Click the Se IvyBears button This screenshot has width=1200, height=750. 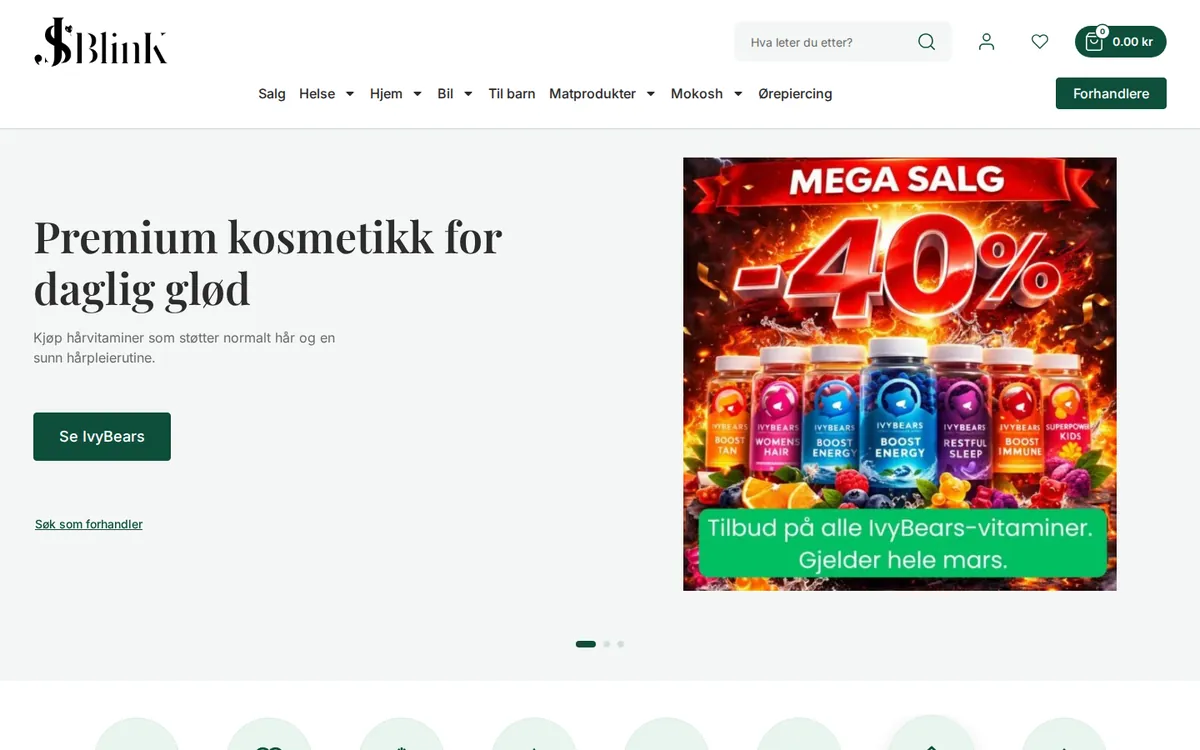pos(102,436)
